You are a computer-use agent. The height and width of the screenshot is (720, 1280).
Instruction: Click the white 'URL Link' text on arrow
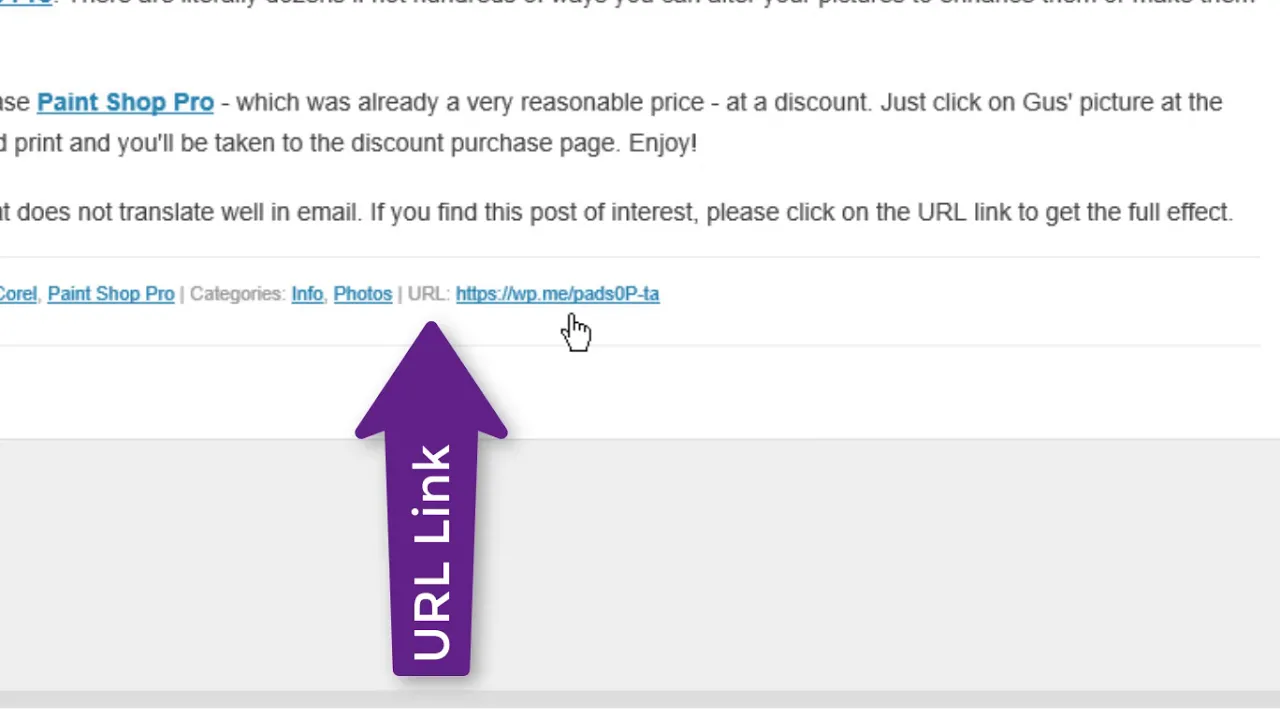432,553
